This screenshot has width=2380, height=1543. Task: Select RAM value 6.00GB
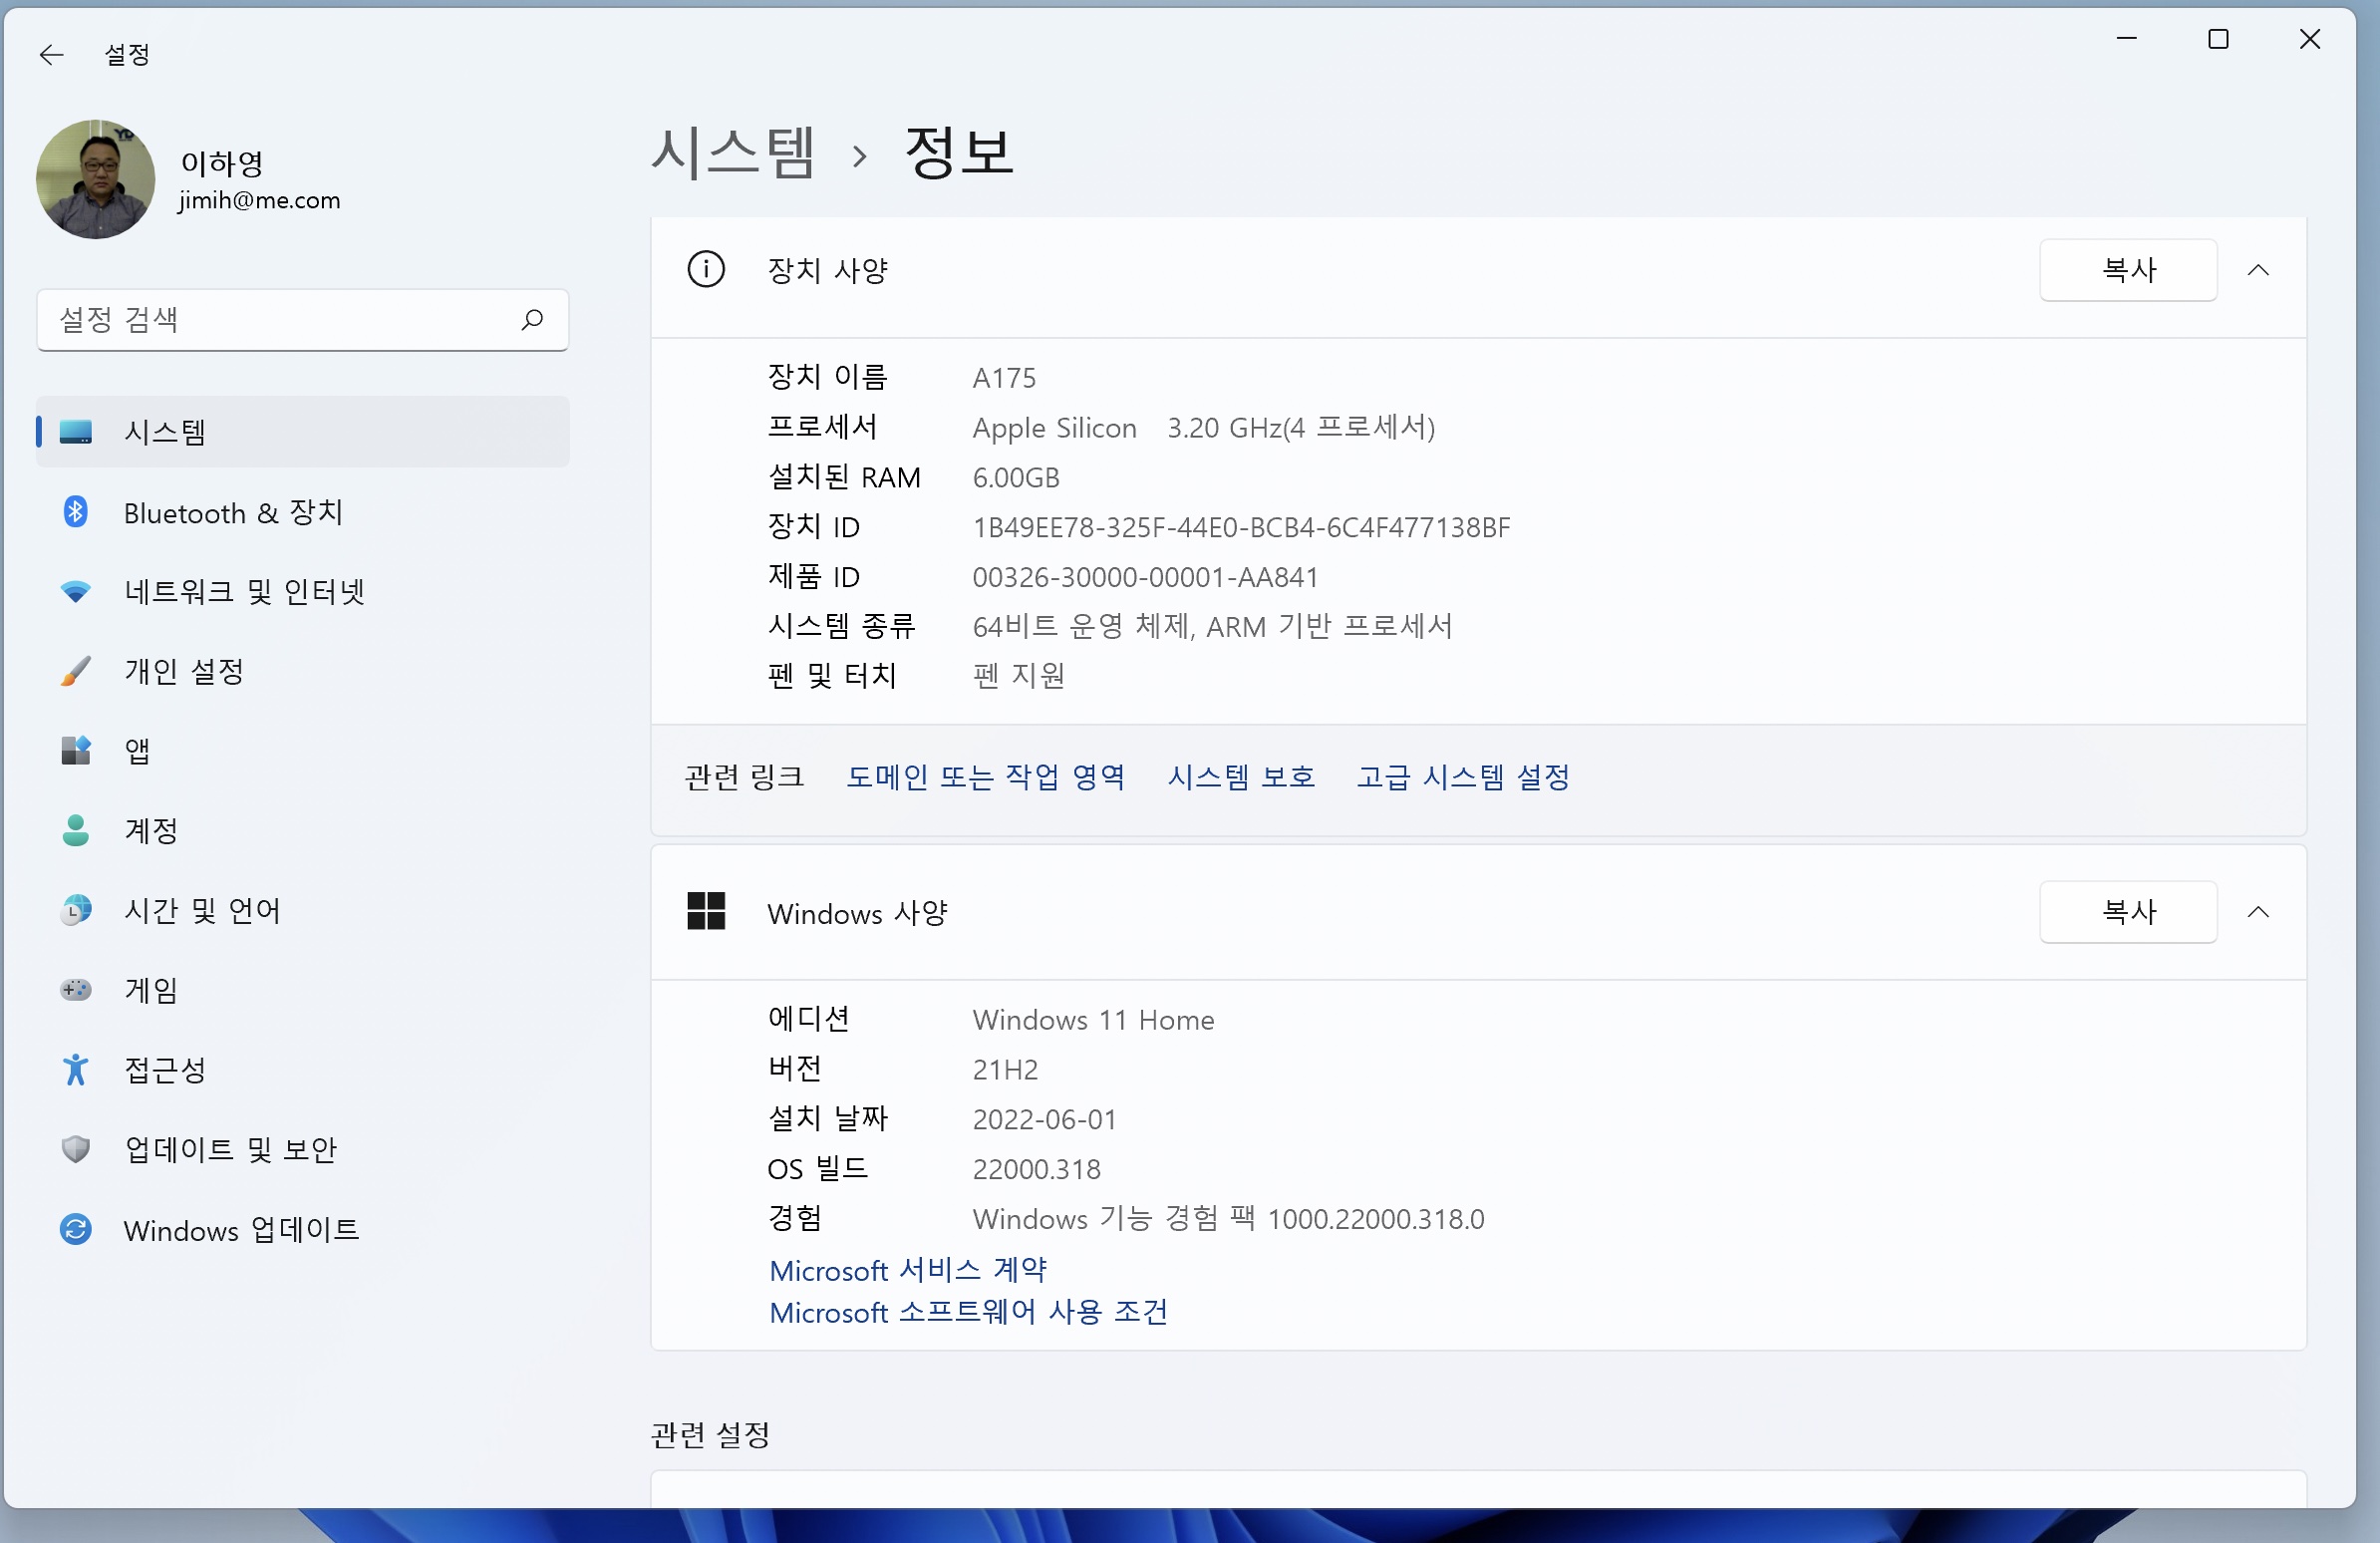(1016, 478)
